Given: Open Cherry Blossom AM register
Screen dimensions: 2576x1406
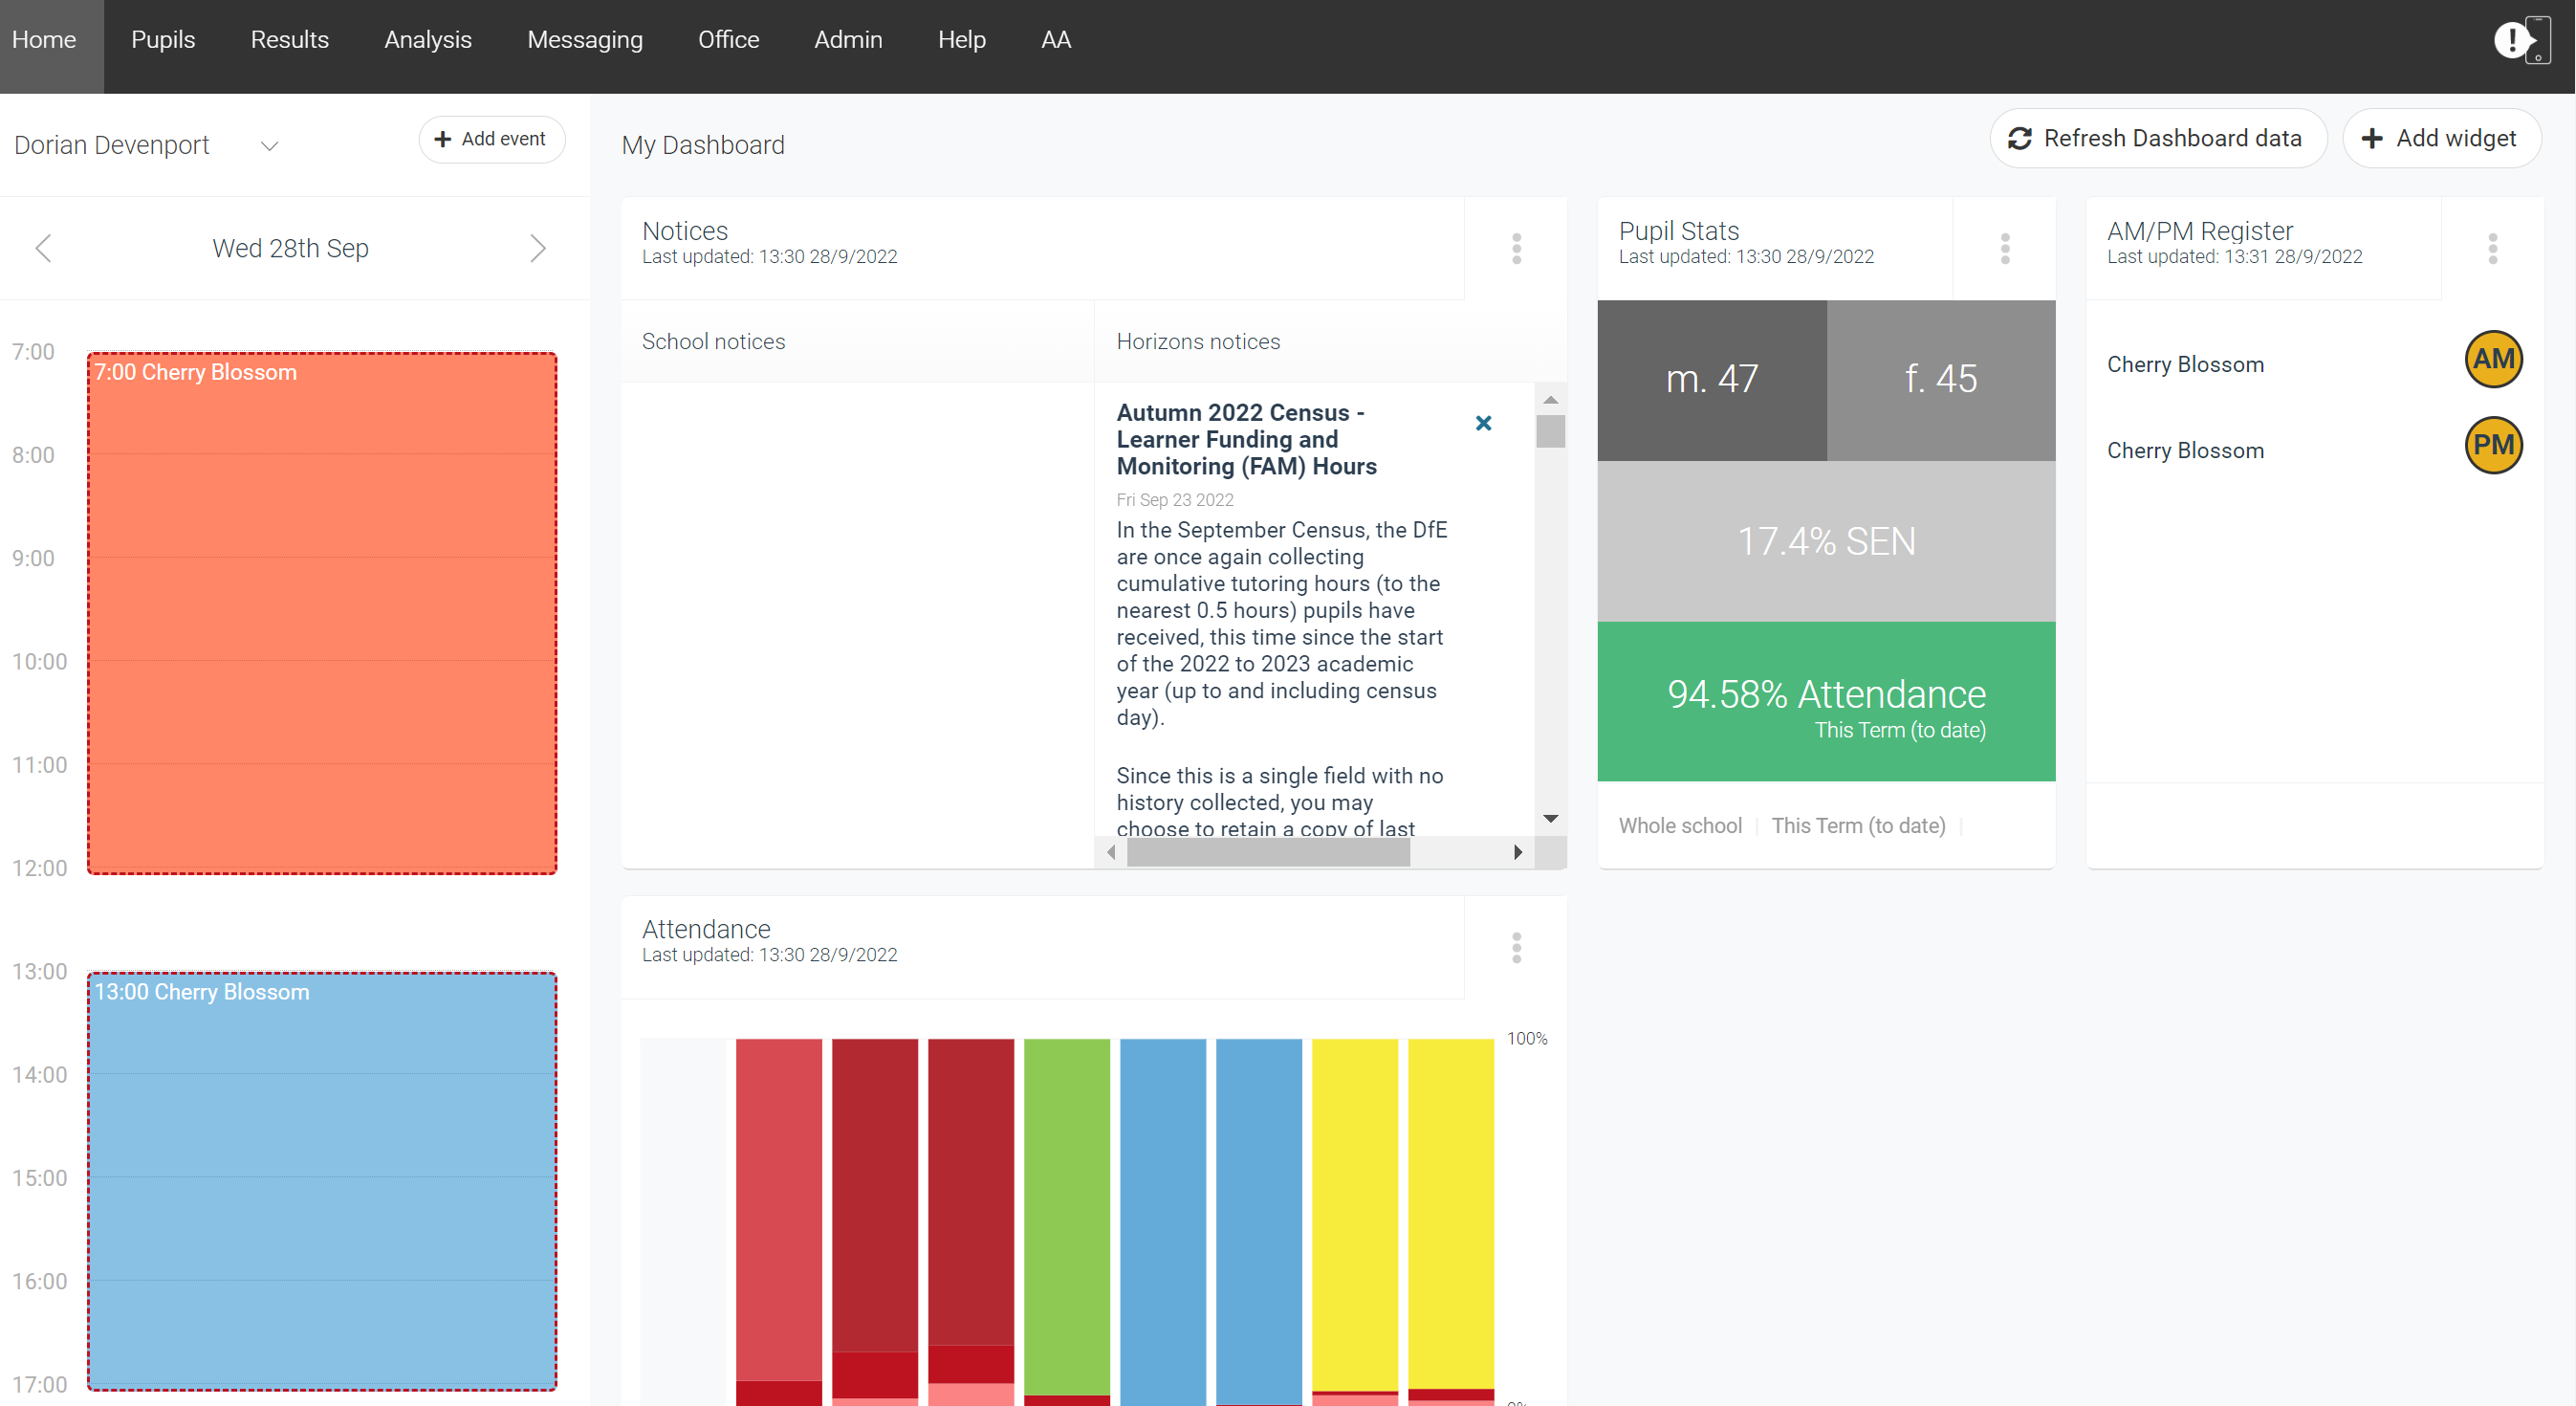Looking at the screenshot, I should (x=2493, y=359).
